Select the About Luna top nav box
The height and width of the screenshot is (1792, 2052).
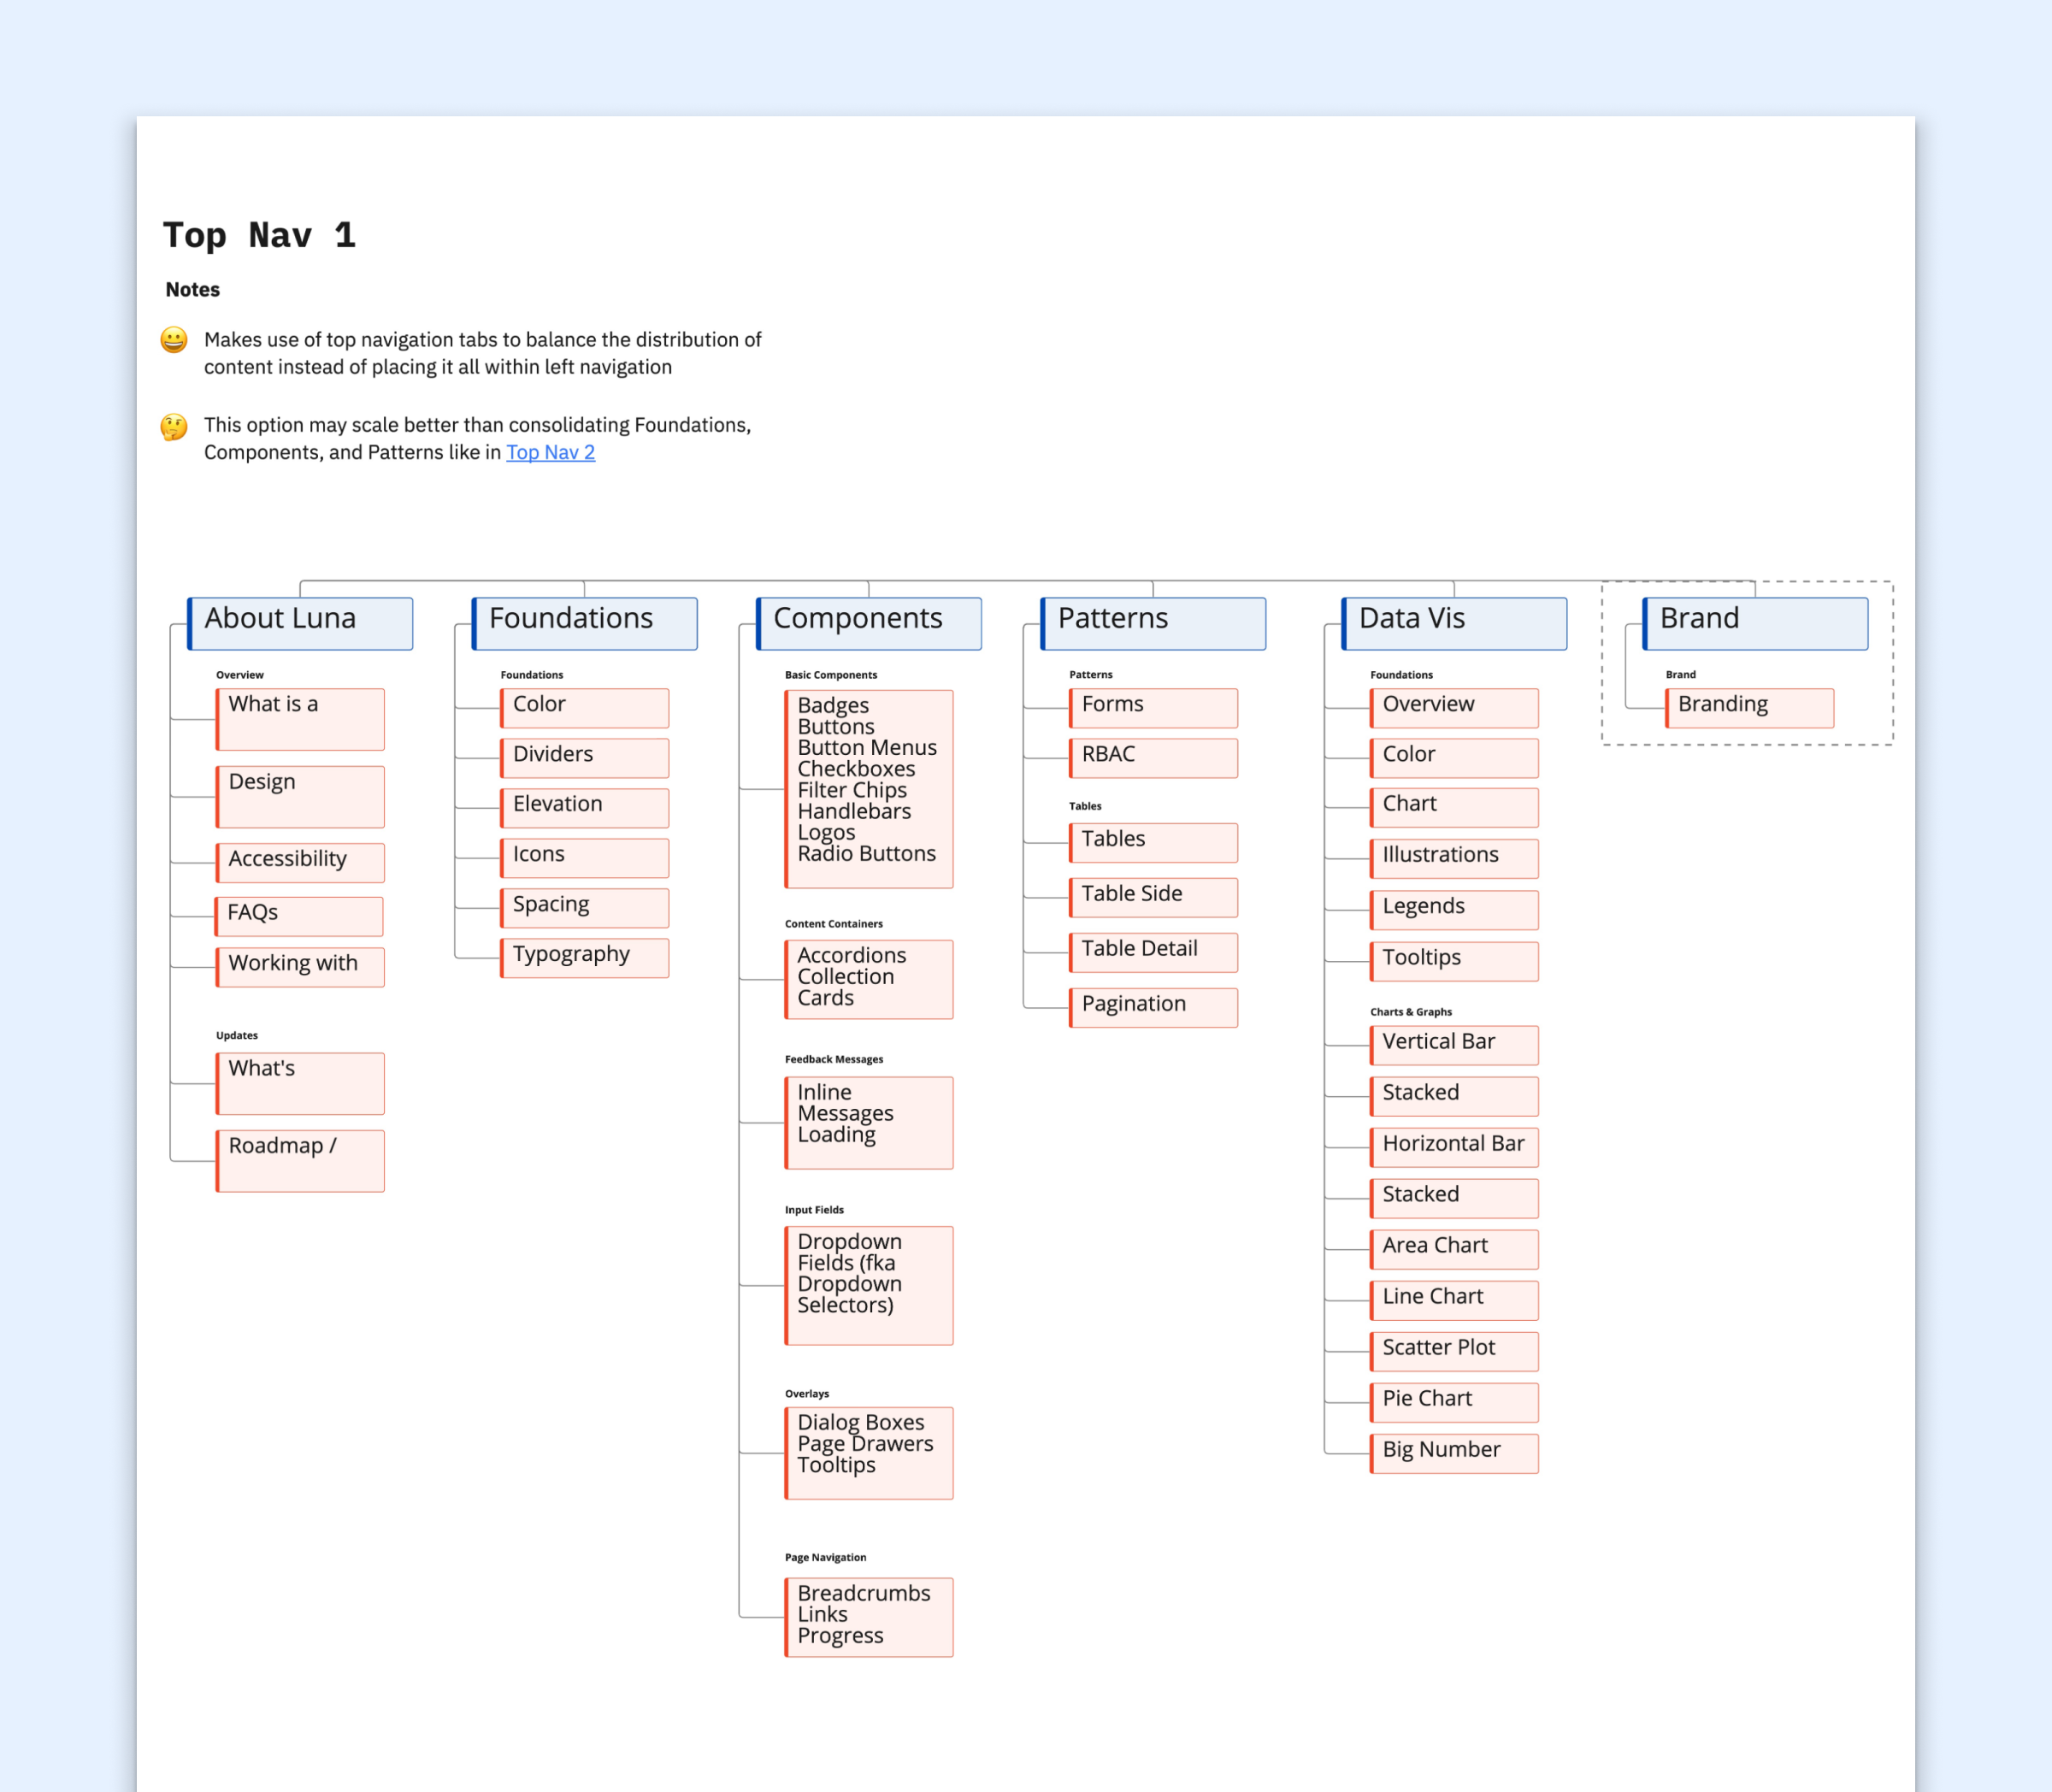click(300, 623)
